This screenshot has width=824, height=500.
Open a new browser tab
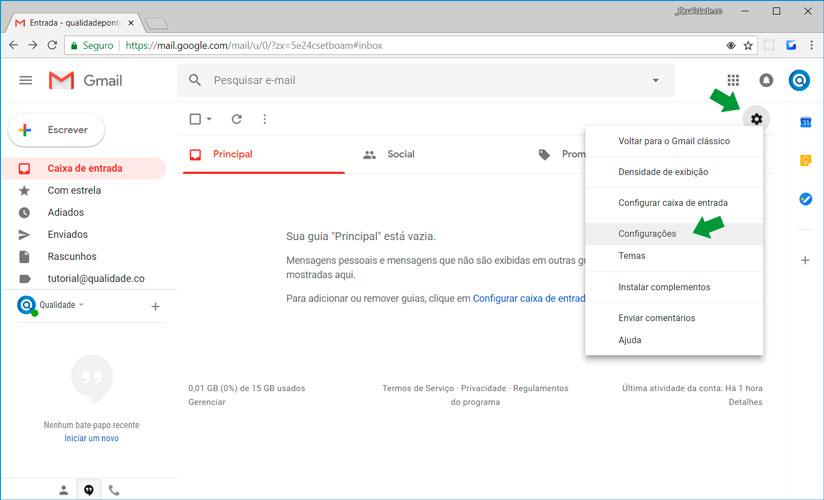pyautogui.click(x=156, y=23)
